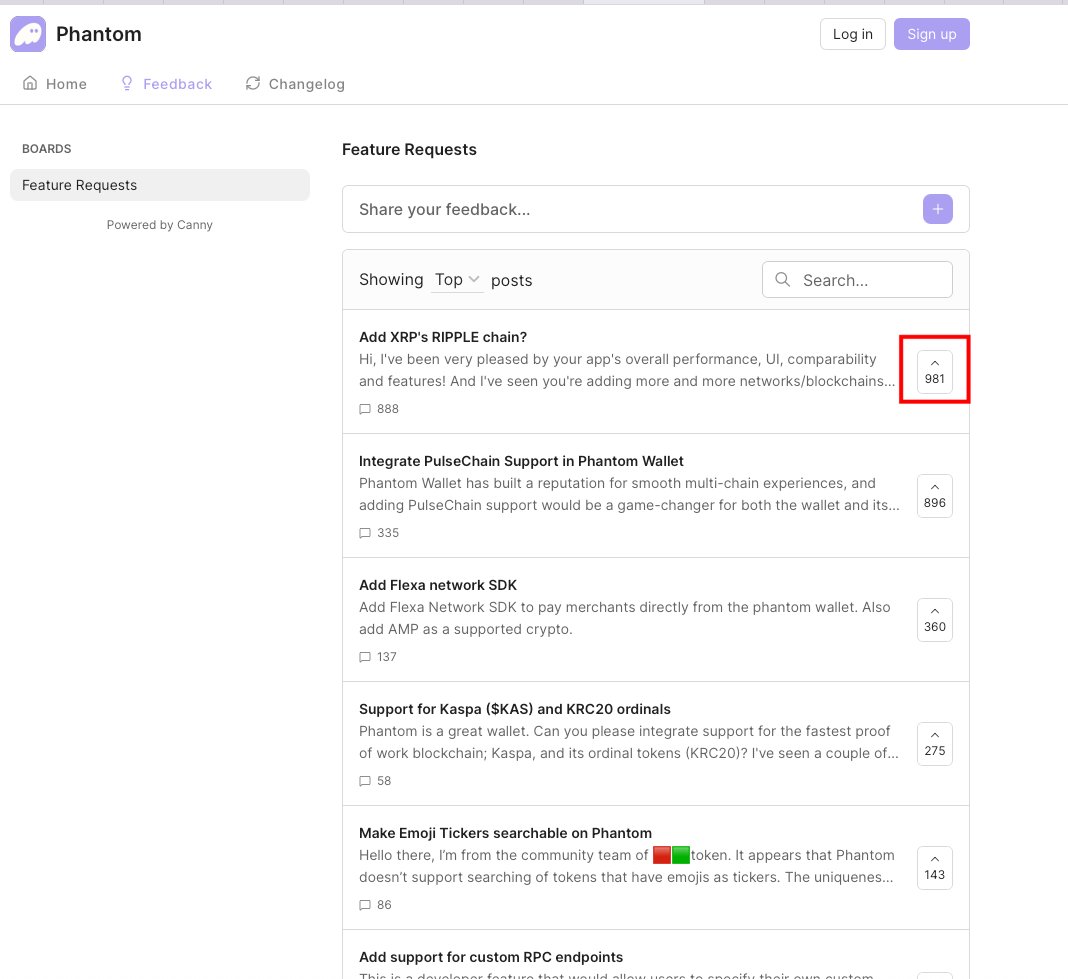The width and height of the screenshot is (1068, 979).
Task: Open the Add Flexa network SDK post
Action: pyautogui.click(x=437, y=585)
